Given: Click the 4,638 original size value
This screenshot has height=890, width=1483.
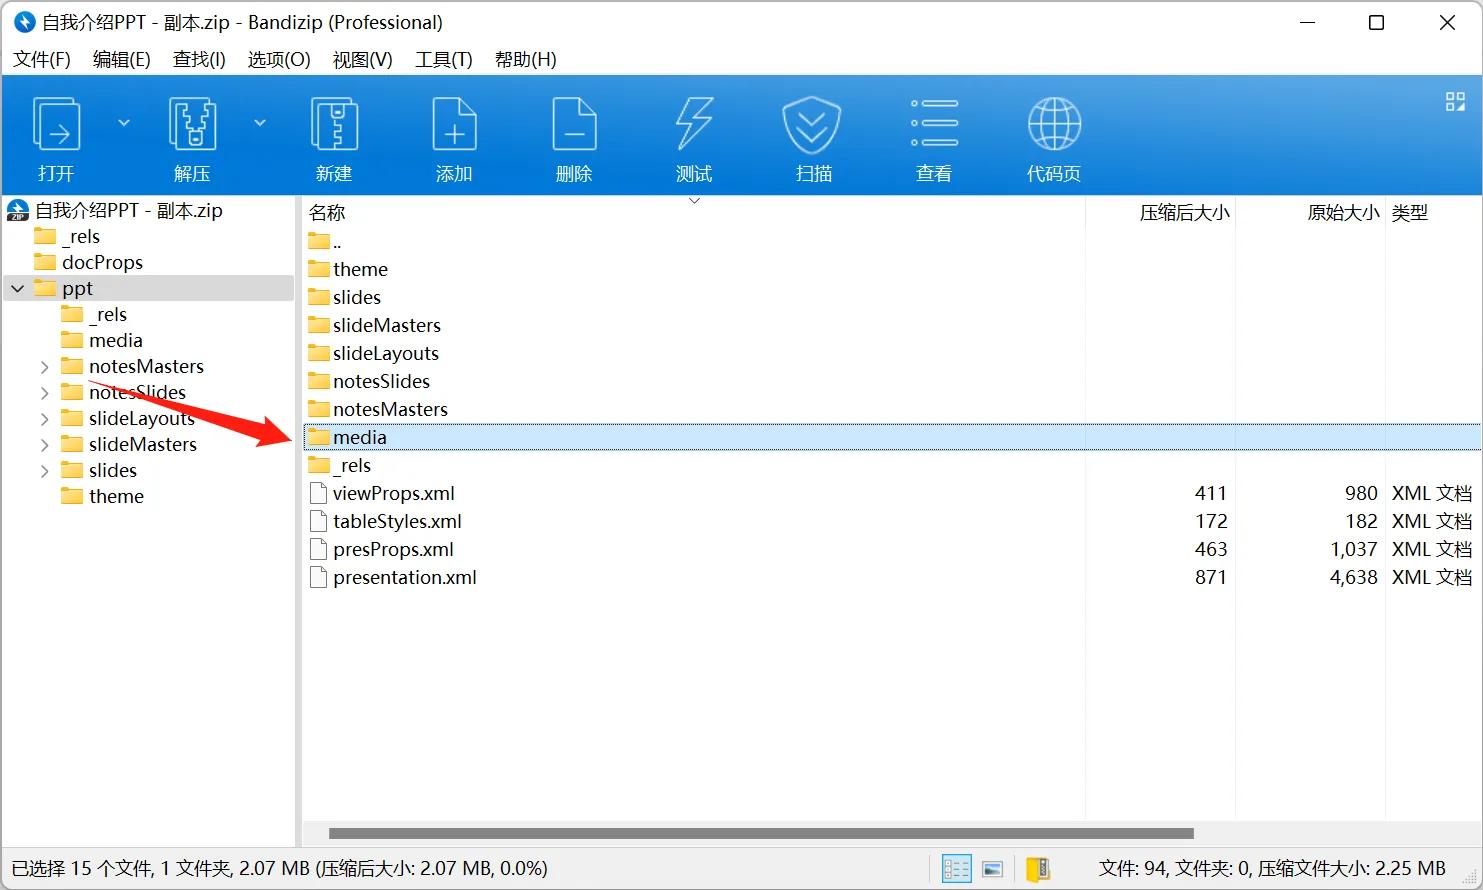Looking at the screenshot, I should (x=1354, y=577).
